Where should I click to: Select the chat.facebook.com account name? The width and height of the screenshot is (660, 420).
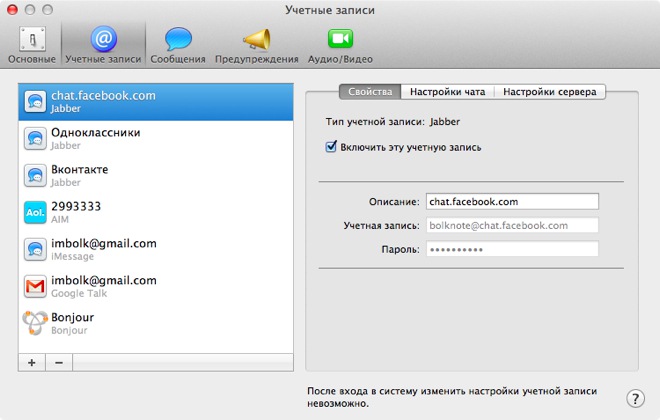103,96
